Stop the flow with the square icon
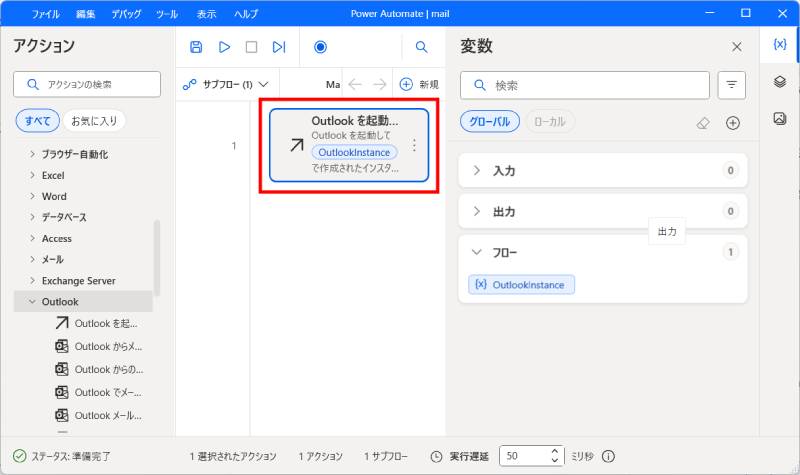 pyautogui.click(x=252, y=47)
